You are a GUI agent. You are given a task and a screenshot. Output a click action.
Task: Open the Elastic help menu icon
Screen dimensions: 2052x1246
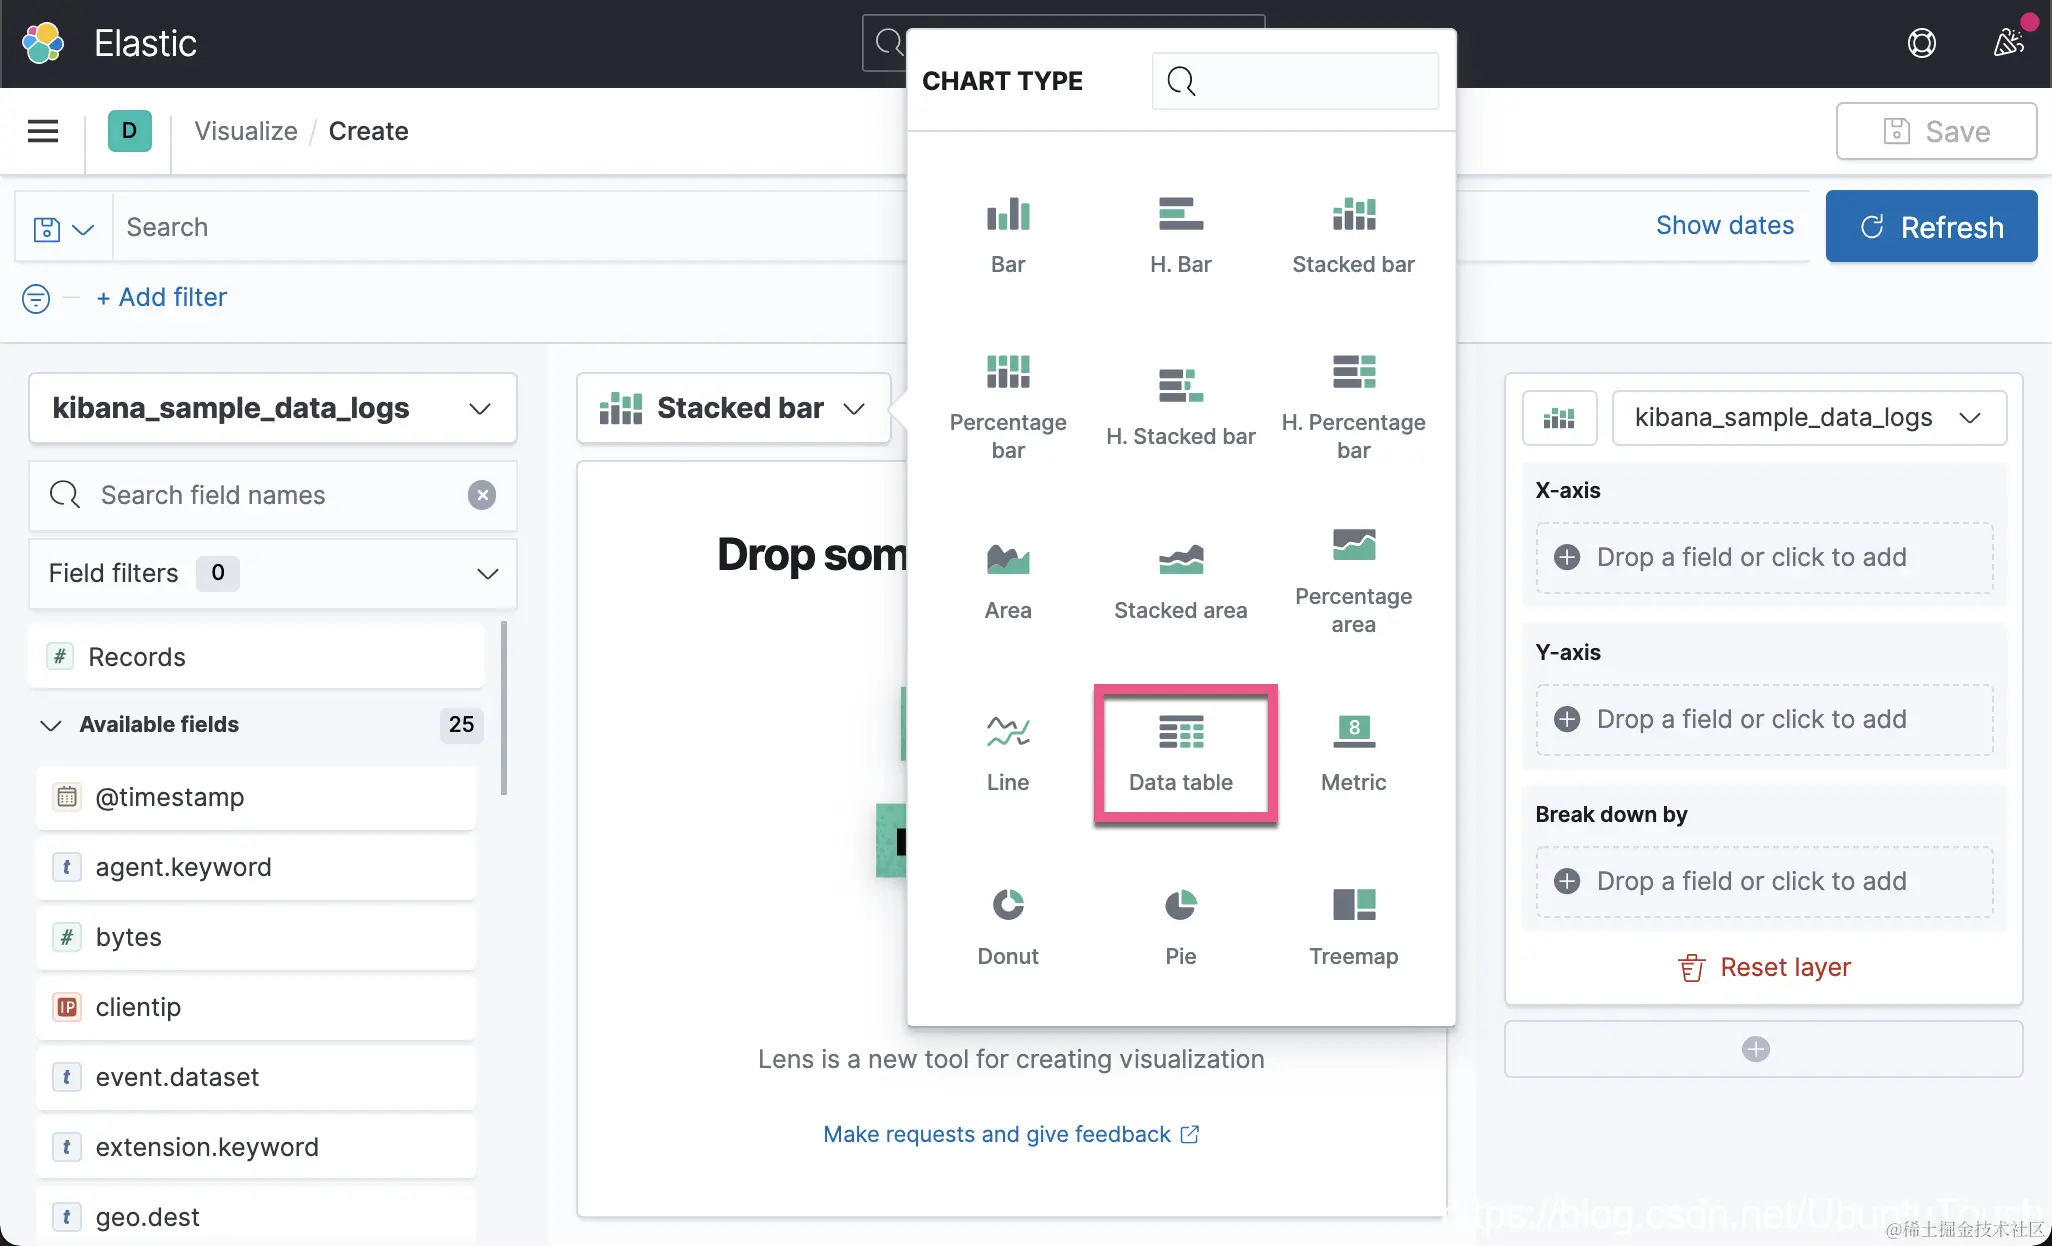(1921, 43)
